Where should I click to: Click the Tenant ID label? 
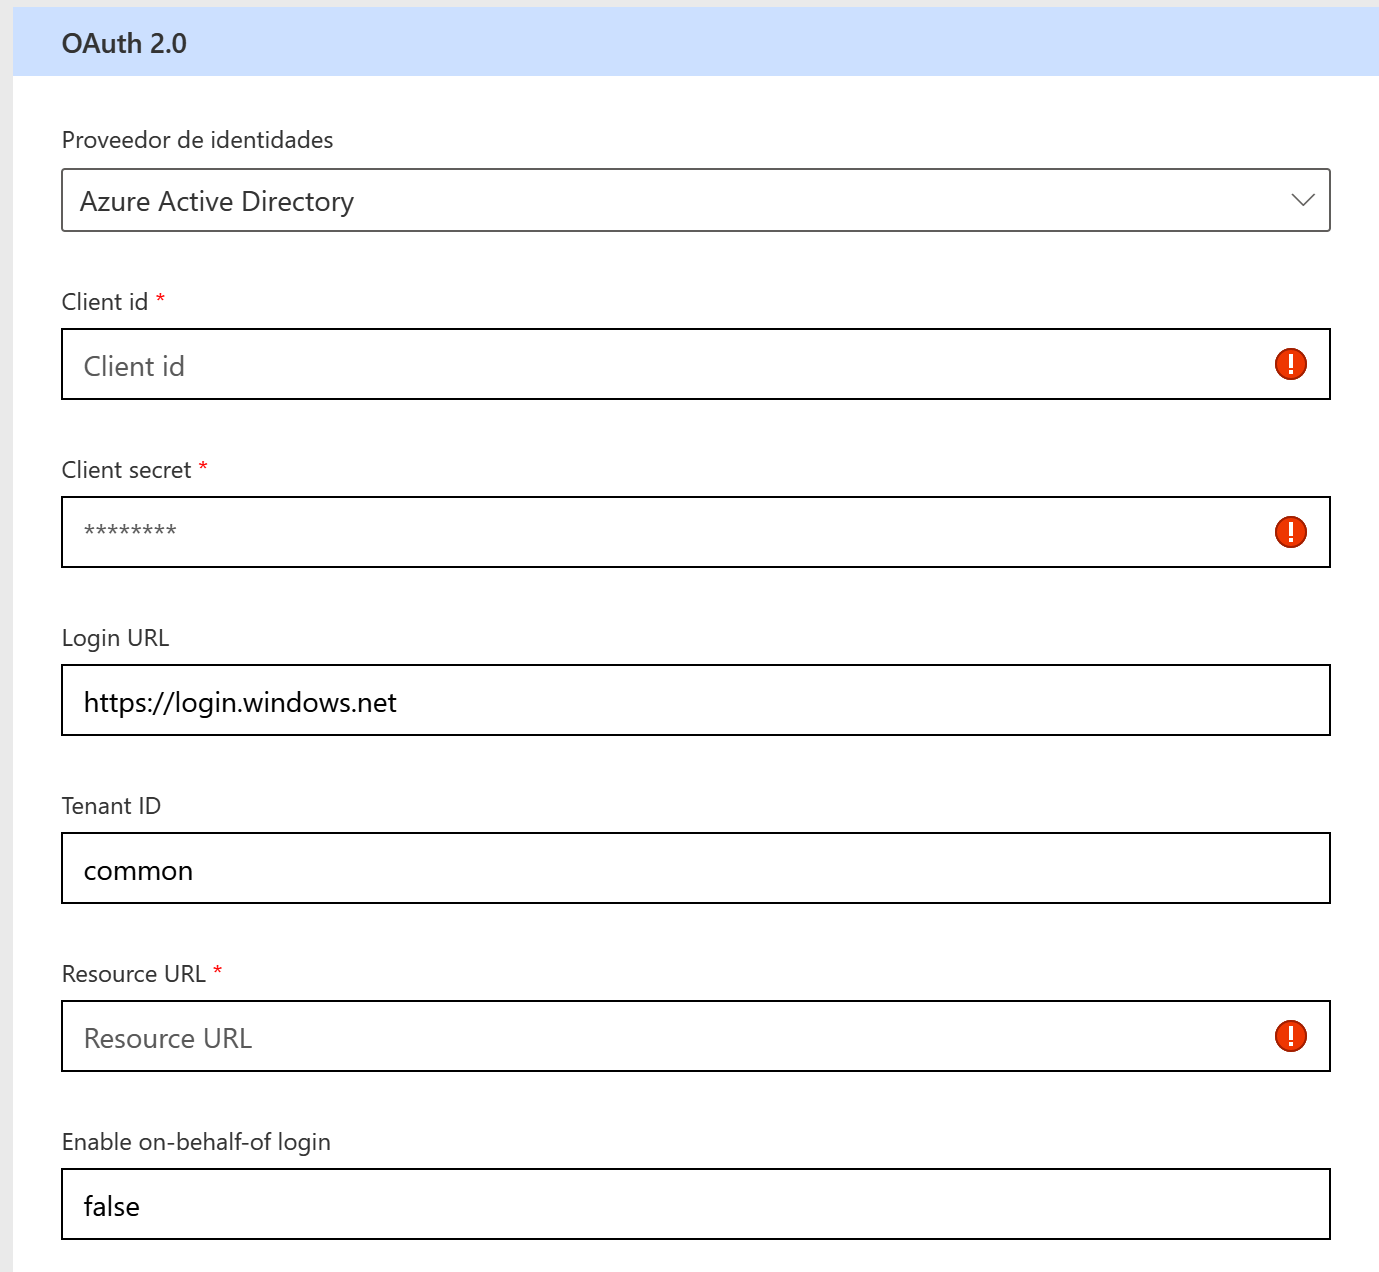[x=111, y=806]
